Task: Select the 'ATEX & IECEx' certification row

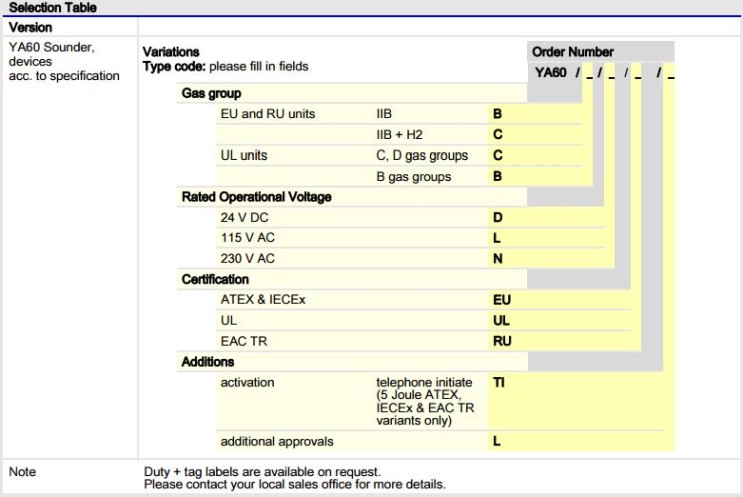Action: [x=263, y=300]
